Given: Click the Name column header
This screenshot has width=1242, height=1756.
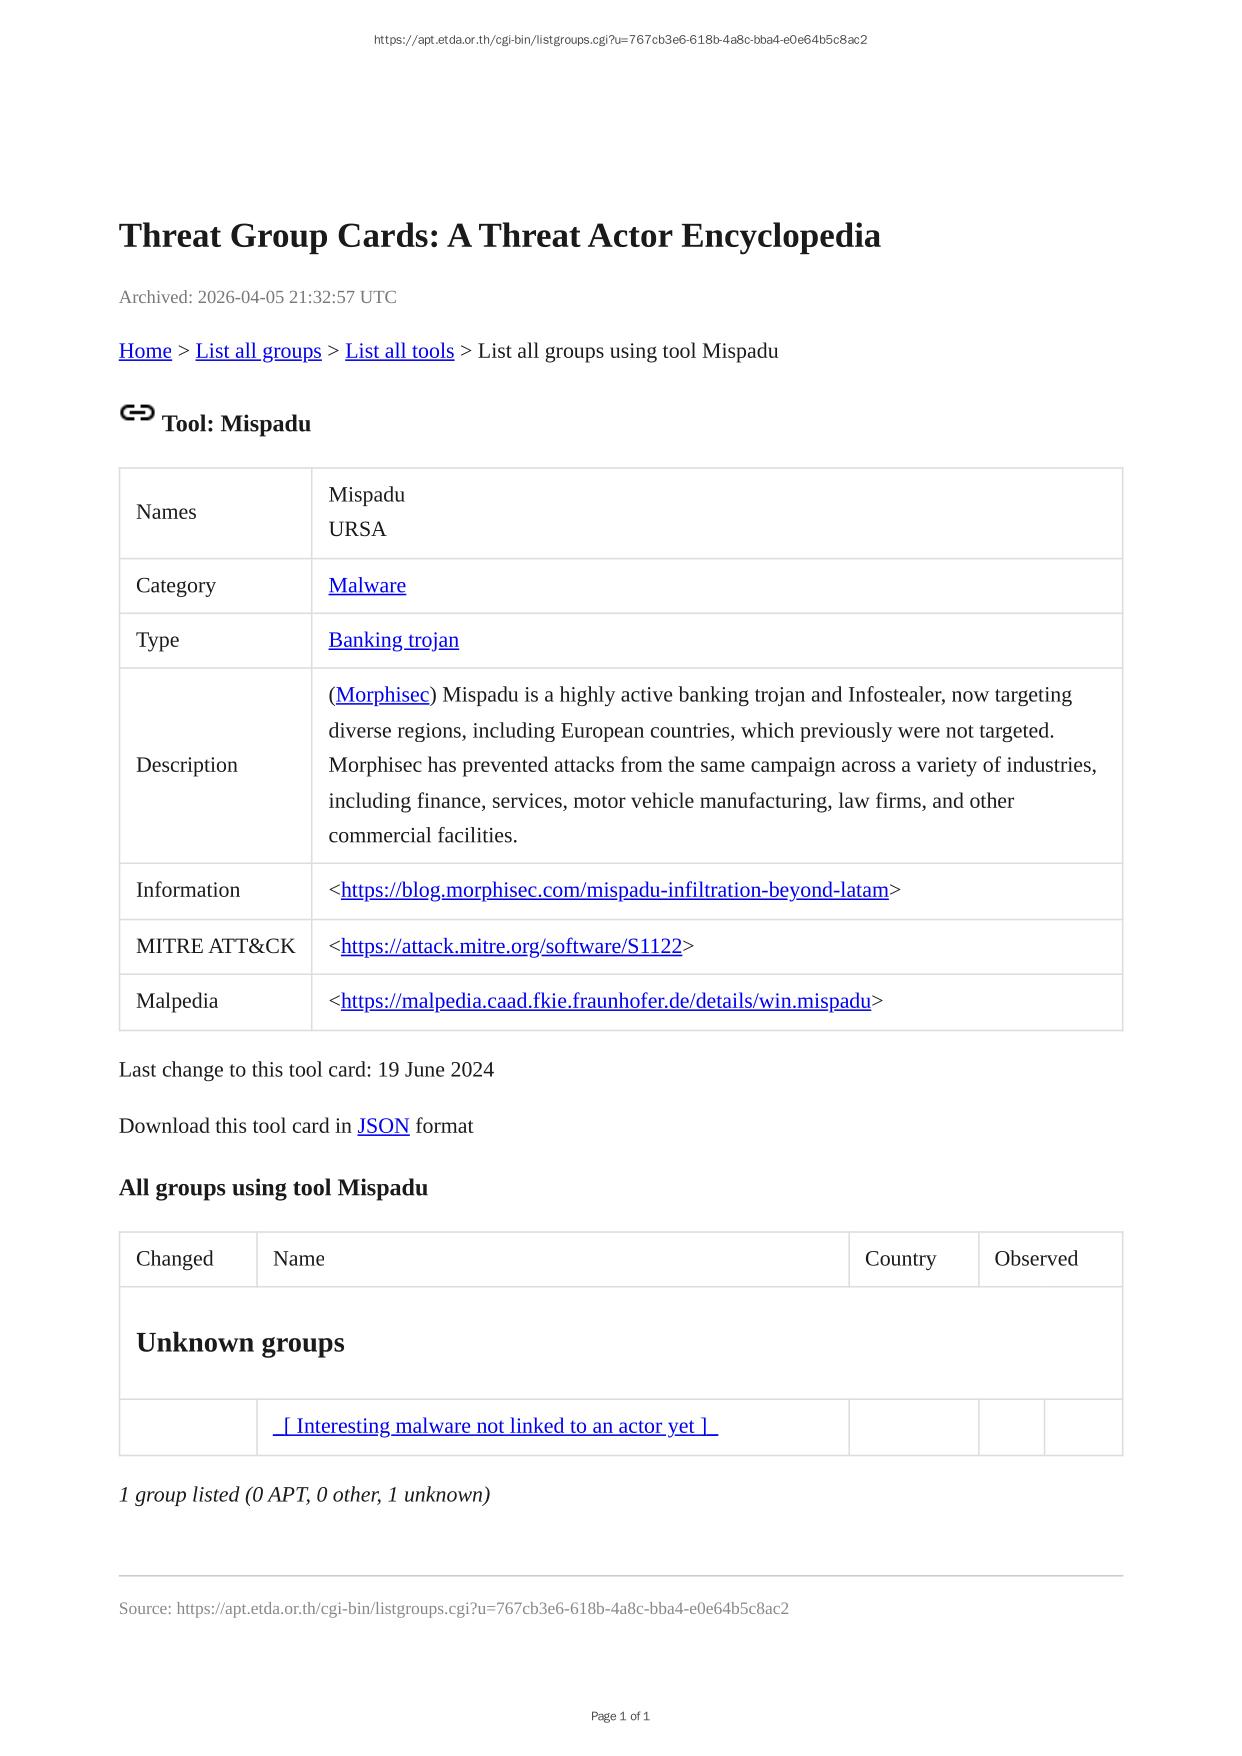Looking at the screenshot, I should pyautogui.click(x=299, y=1259).
